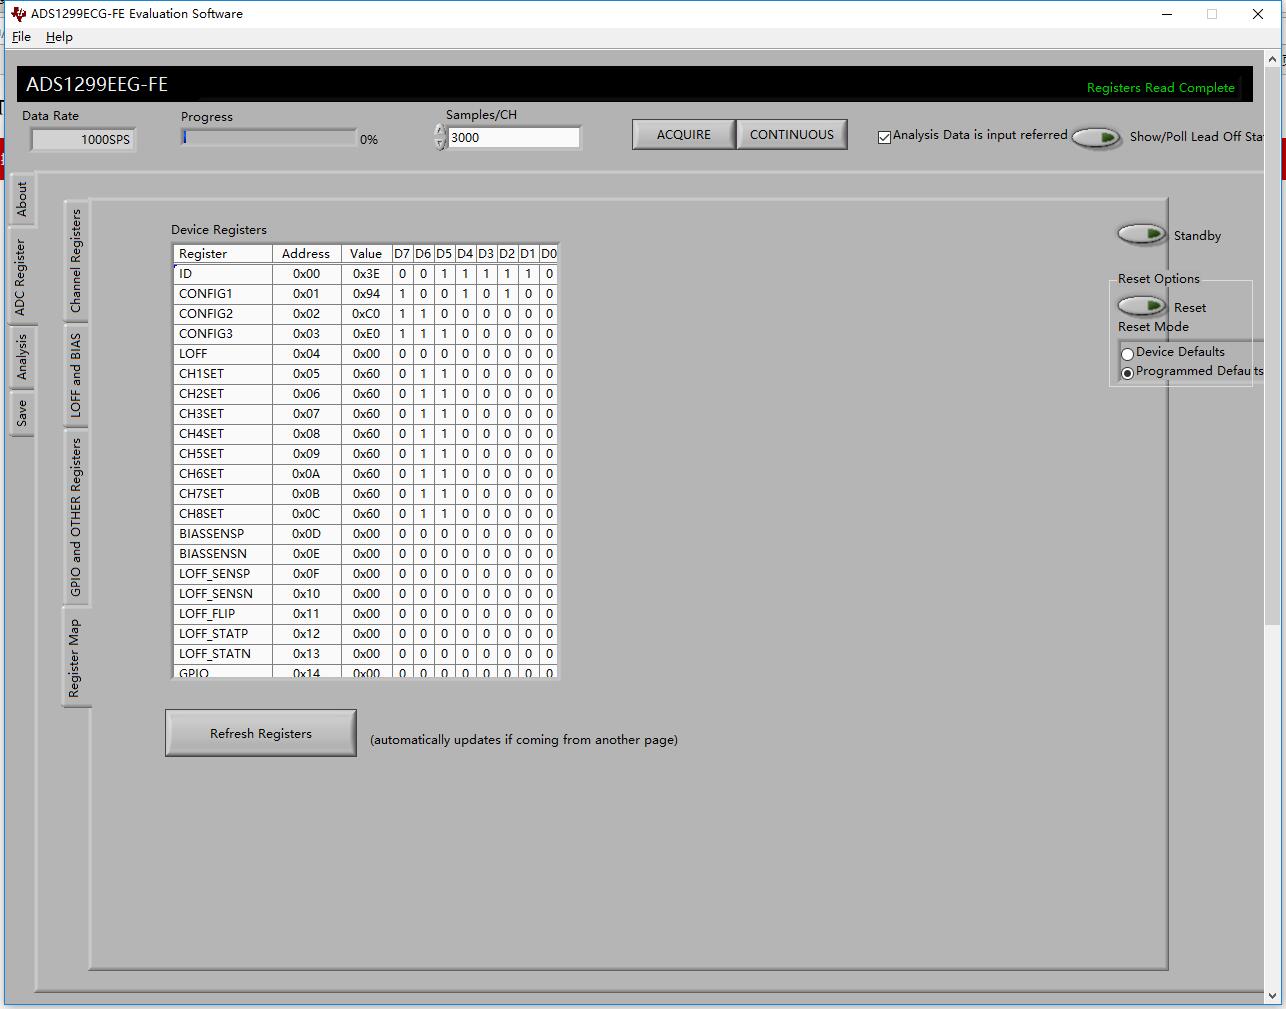
Task: Click the Data Rate 1000SPS field
Action: tap(82, 139)
